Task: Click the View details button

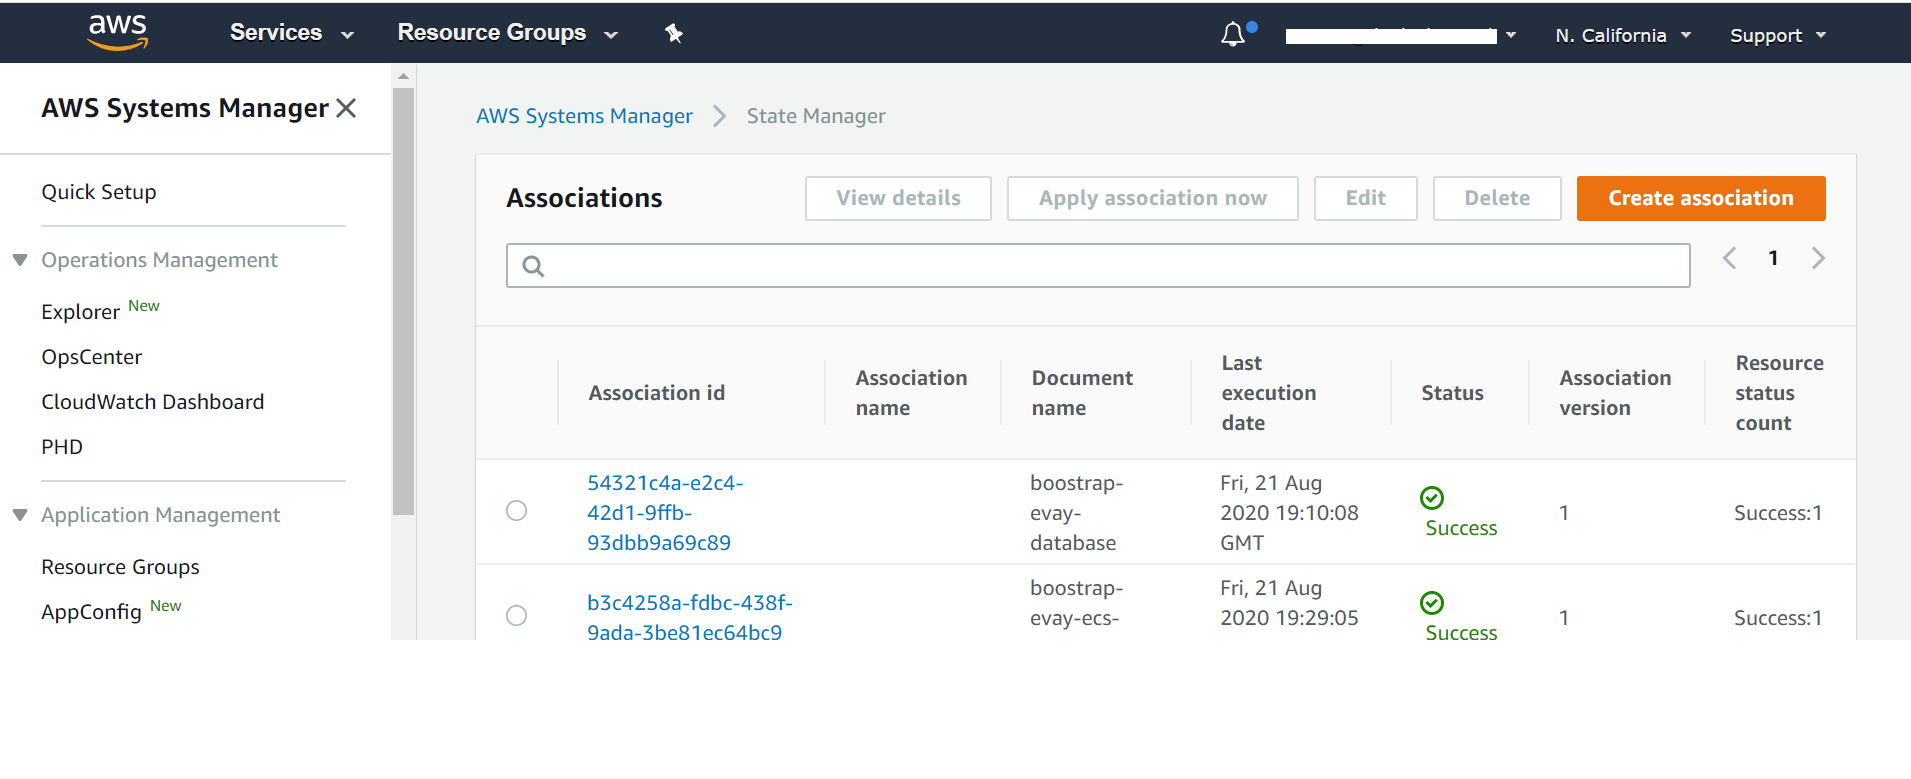Action: pyautogui.click(x=898, y=198)
